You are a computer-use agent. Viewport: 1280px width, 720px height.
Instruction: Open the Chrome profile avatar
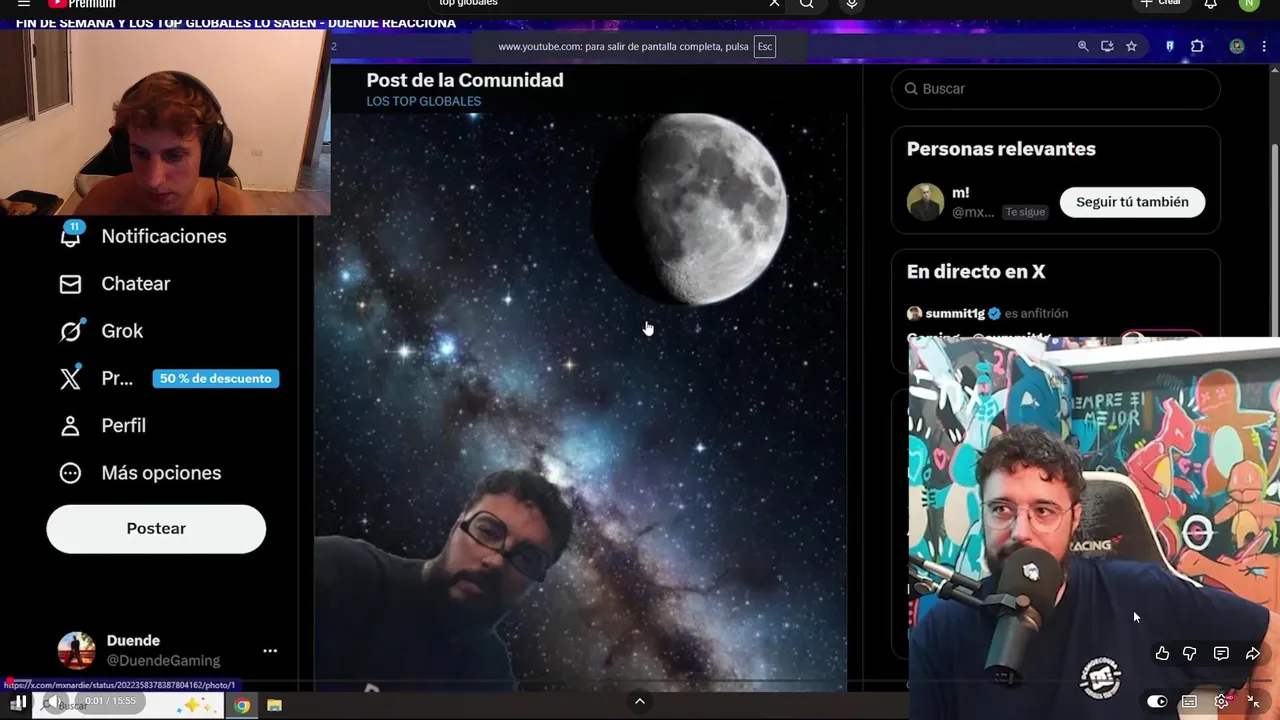tap(1237, 46)
